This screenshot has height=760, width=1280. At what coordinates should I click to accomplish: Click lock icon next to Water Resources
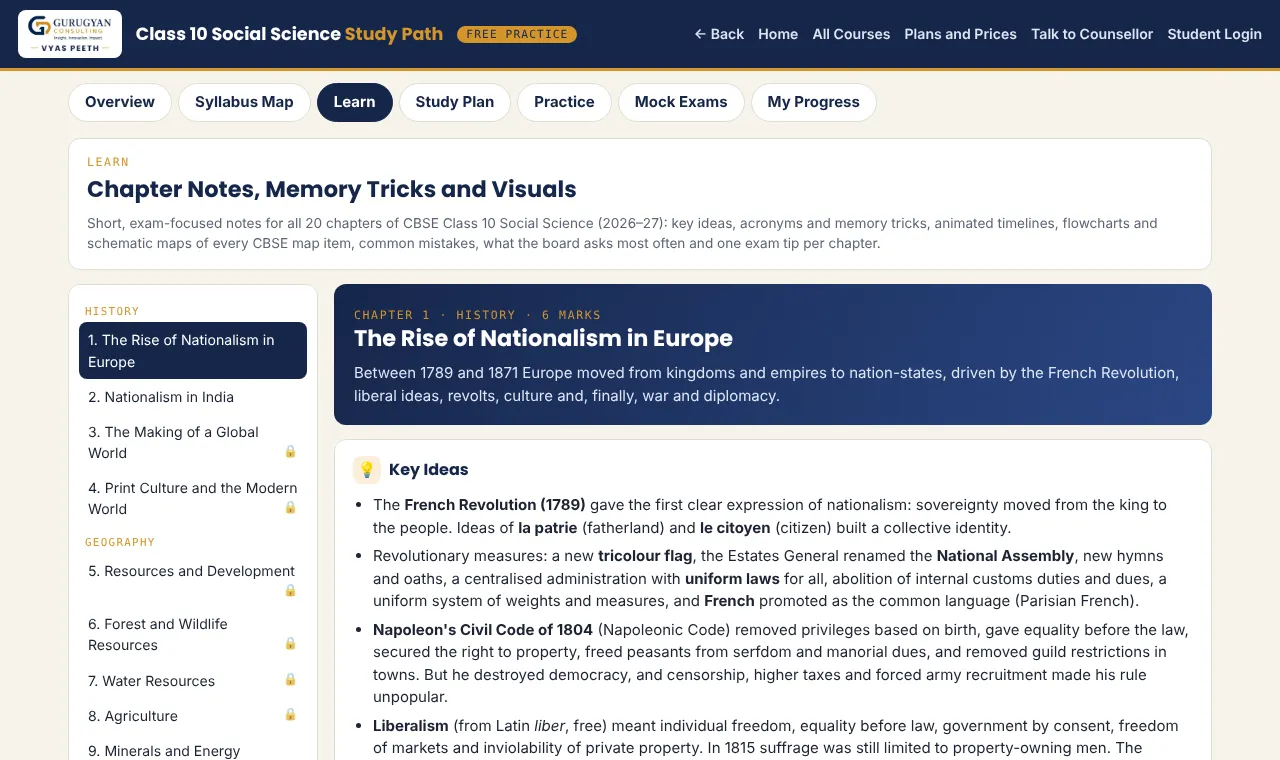[290, 679]
